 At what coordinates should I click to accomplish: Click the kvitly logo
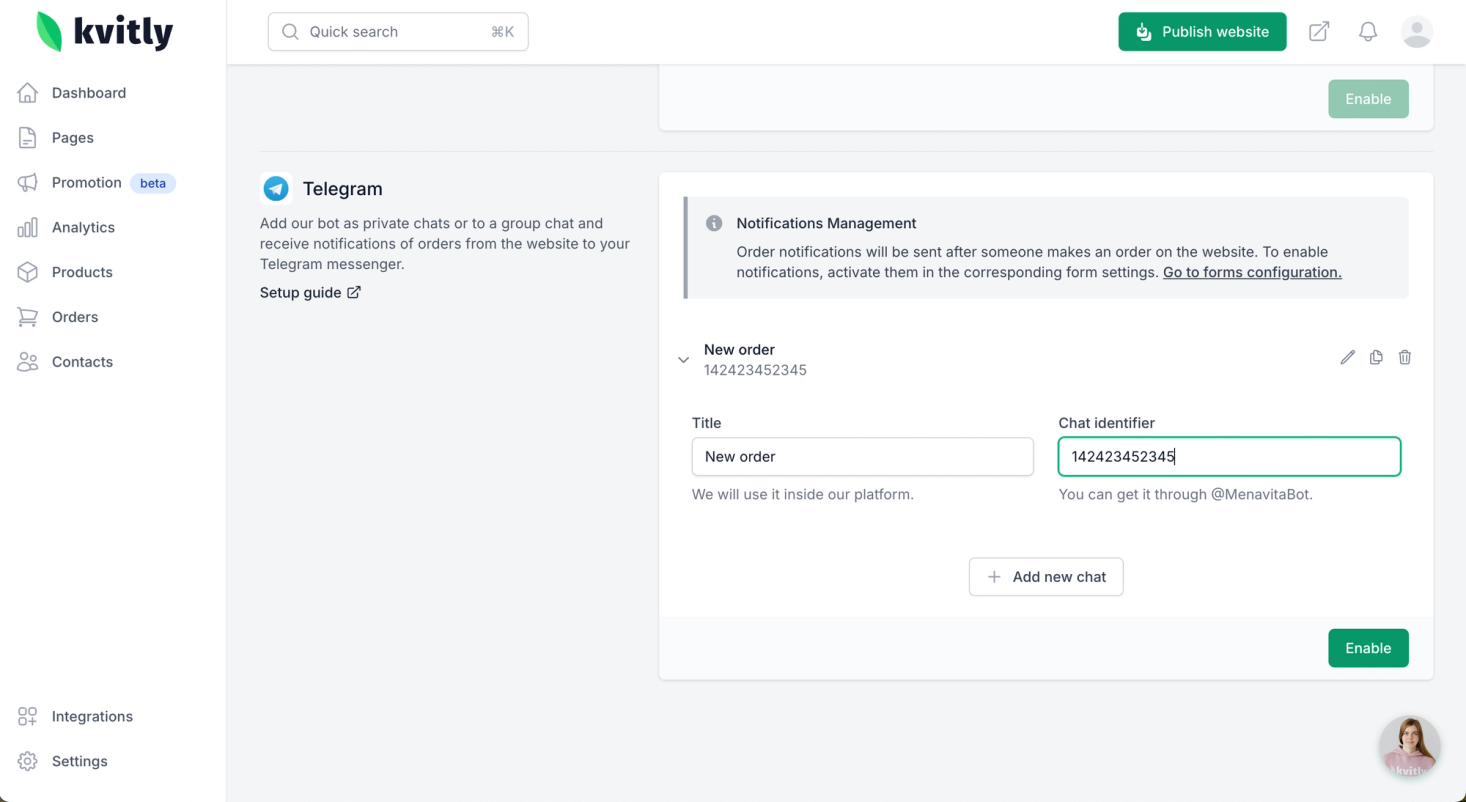coord(105,32)
